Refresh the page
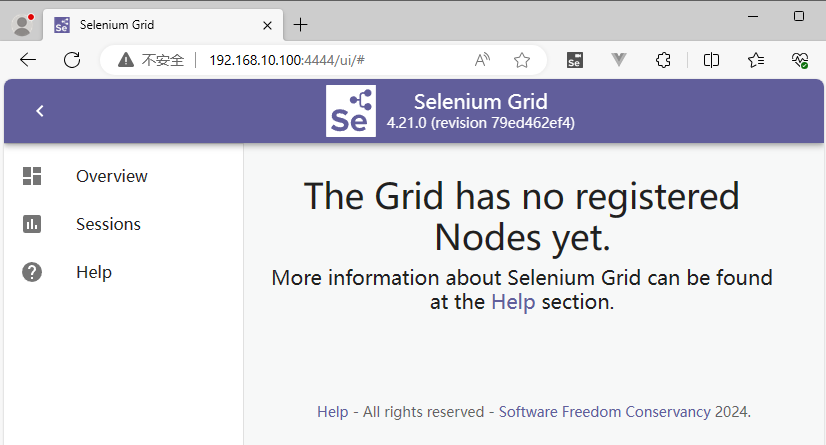 pyautogui.click(x=72, y=60)
